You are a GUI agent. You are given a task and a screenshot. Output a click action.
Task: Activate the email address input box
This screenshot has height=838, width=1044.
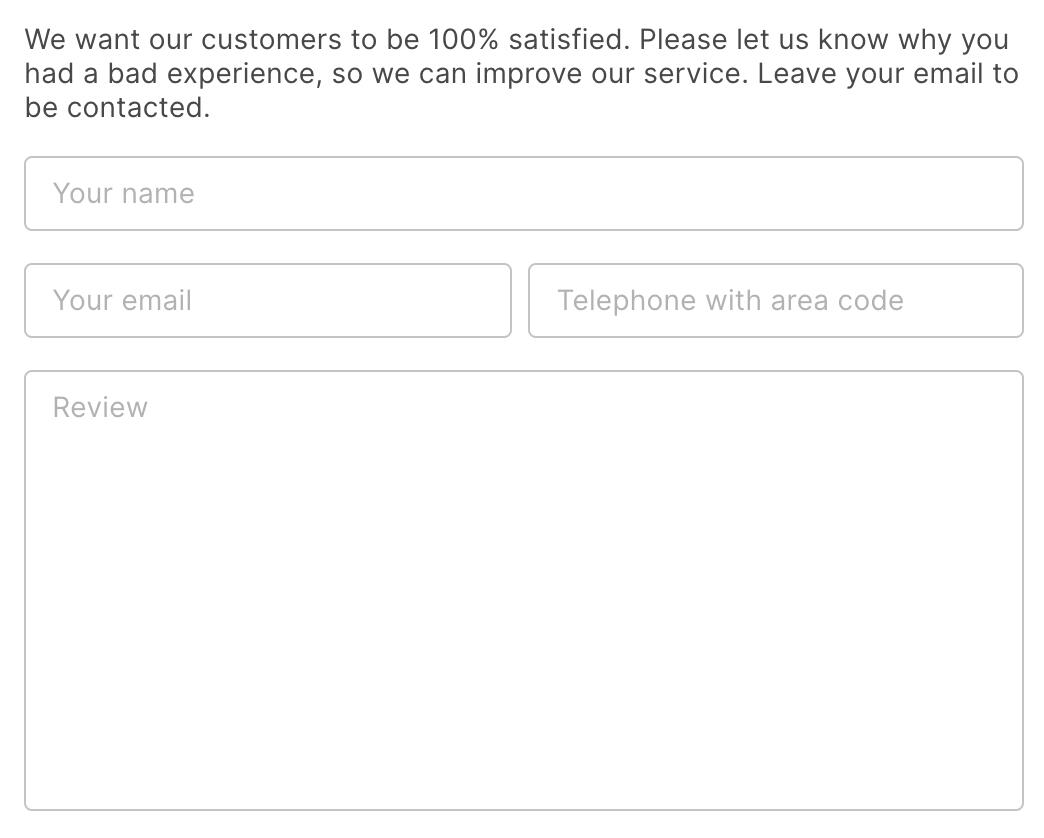coord(267,301)
